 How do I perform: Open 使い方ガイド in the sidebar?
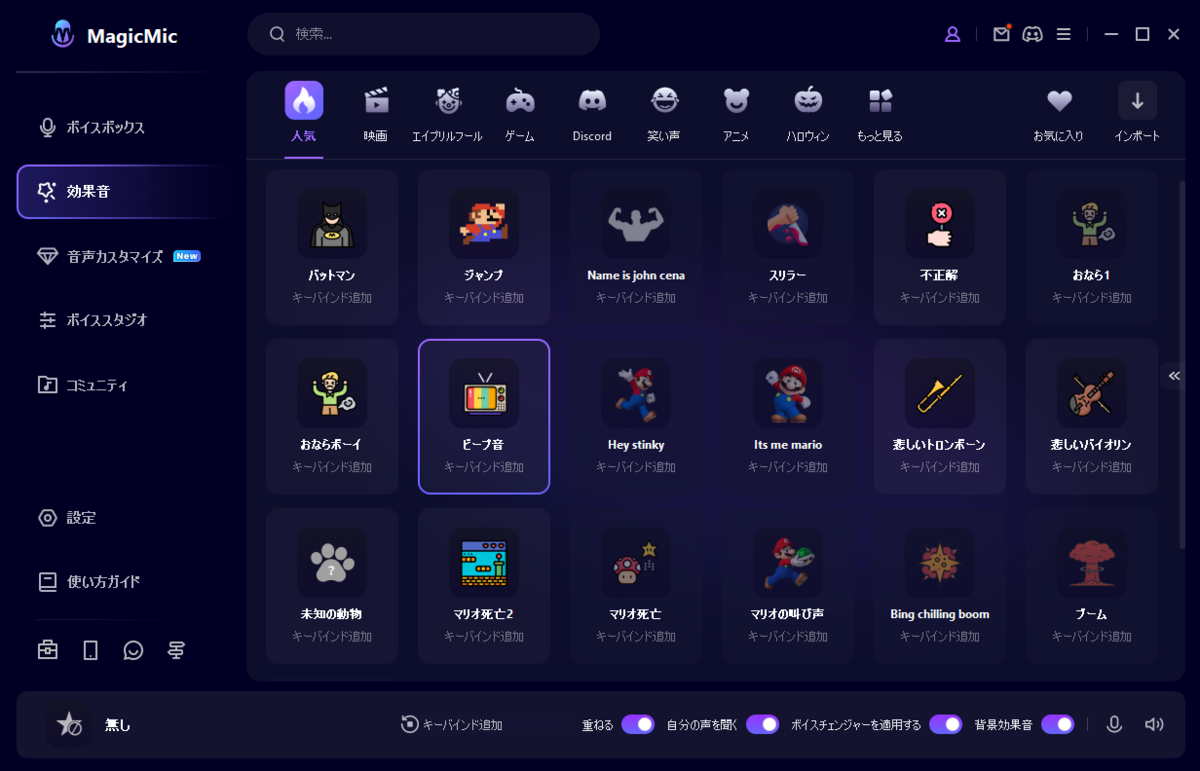[117, 581]
